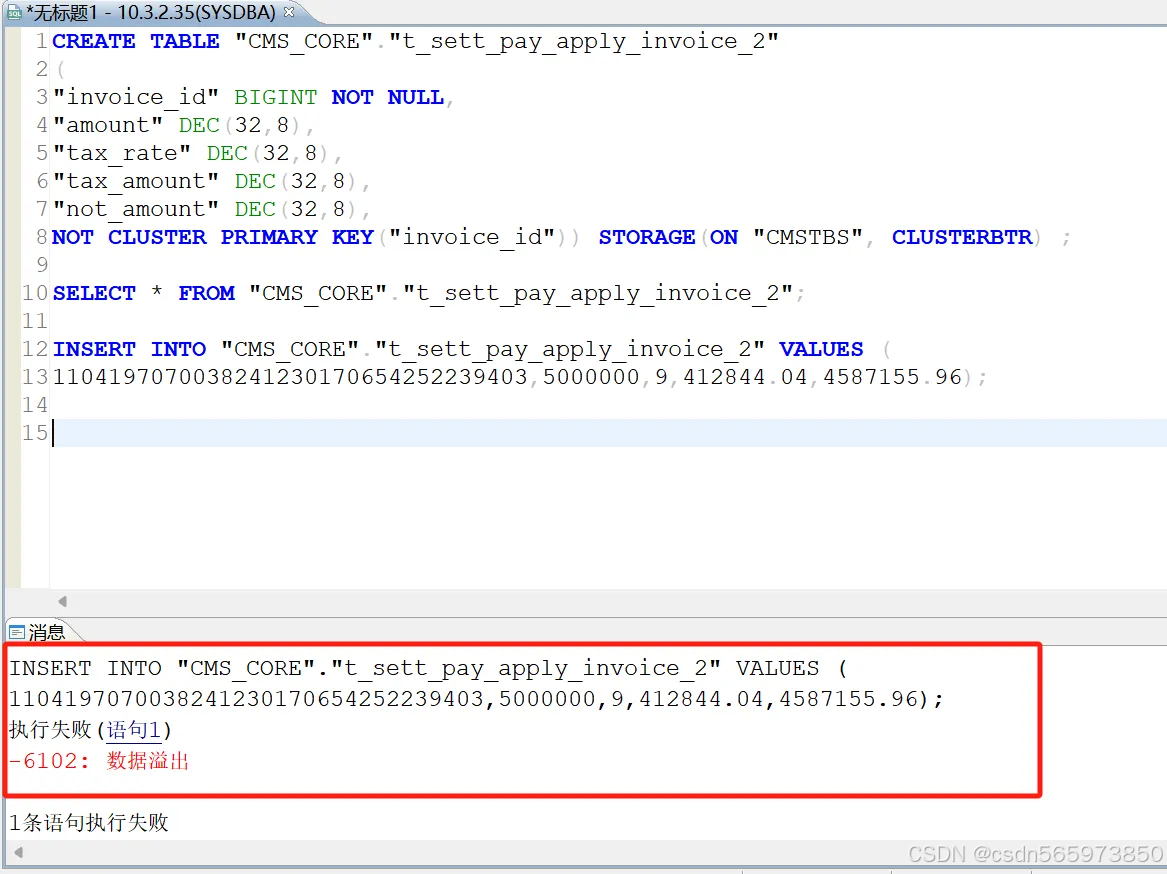This screenshot has width=1167, height=874.
Task: Click the SQL file icon on the editor tab
Action: pyautogui.click(x=13, y=13)
